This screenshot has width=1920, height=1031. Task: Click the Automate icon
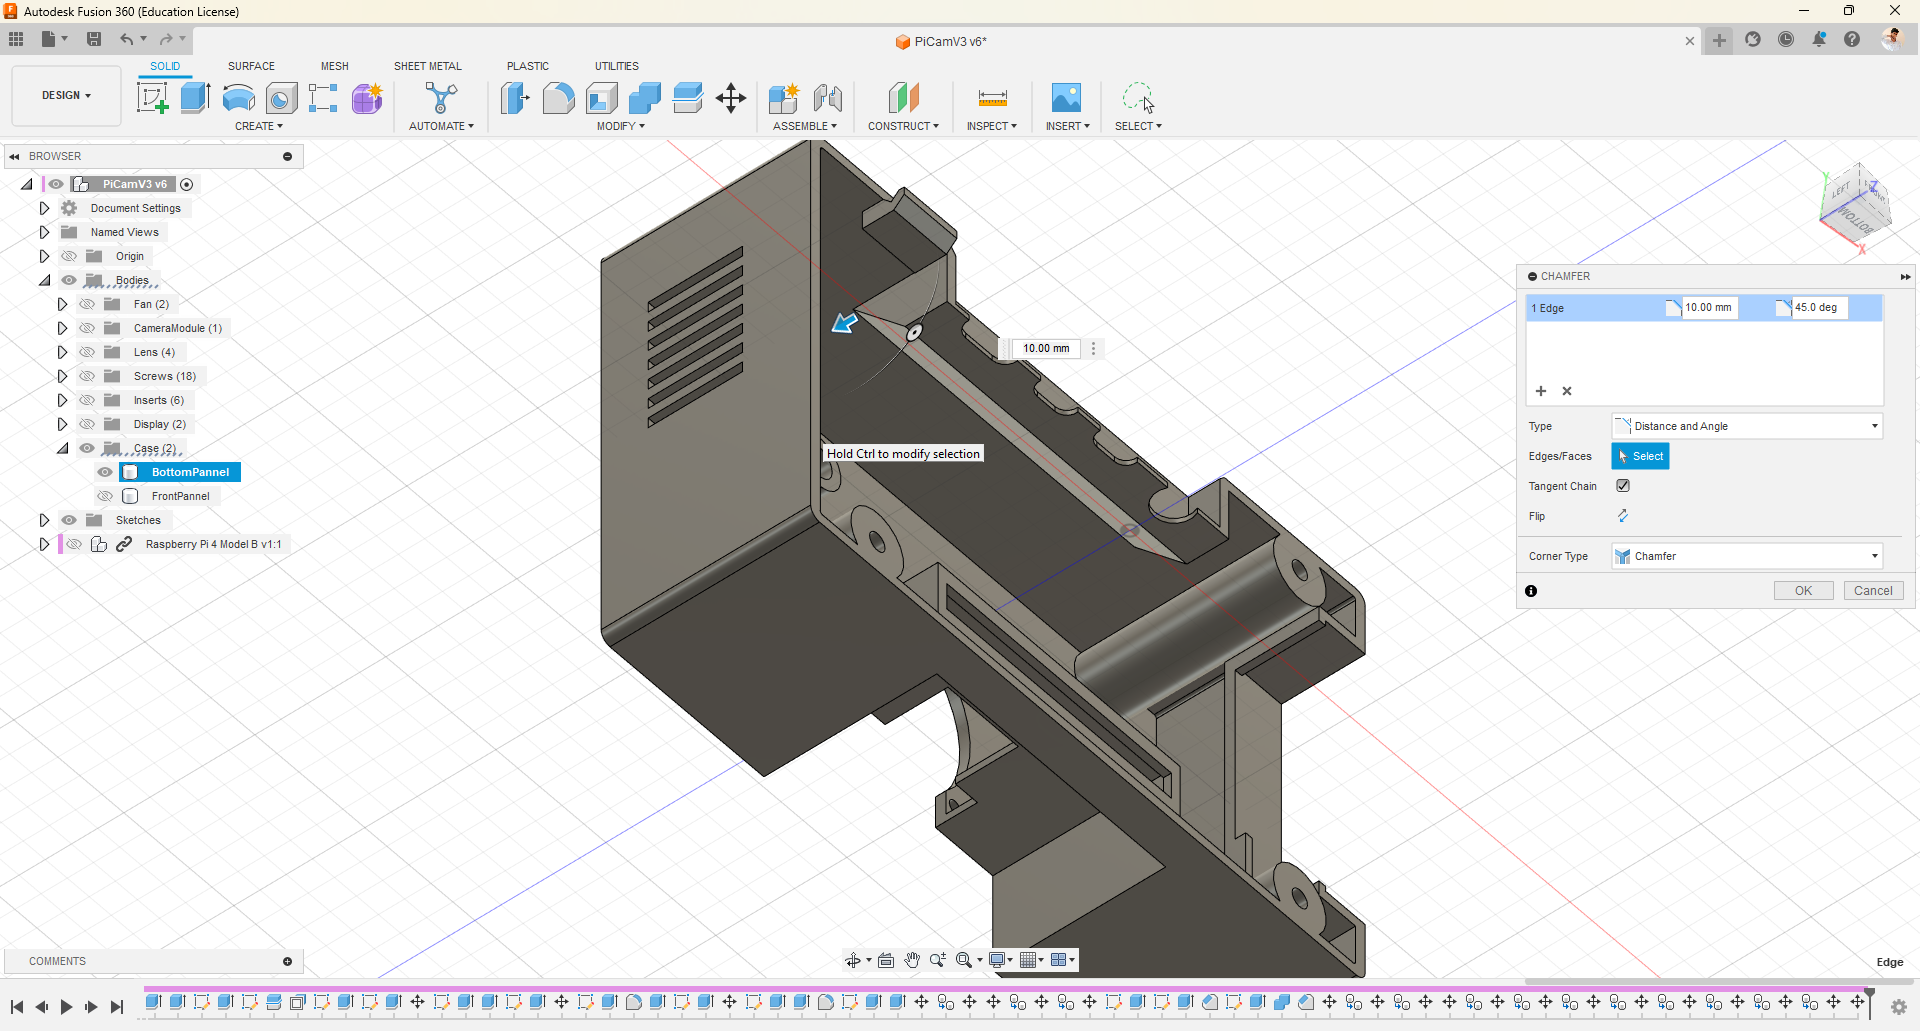coord(441,98)
